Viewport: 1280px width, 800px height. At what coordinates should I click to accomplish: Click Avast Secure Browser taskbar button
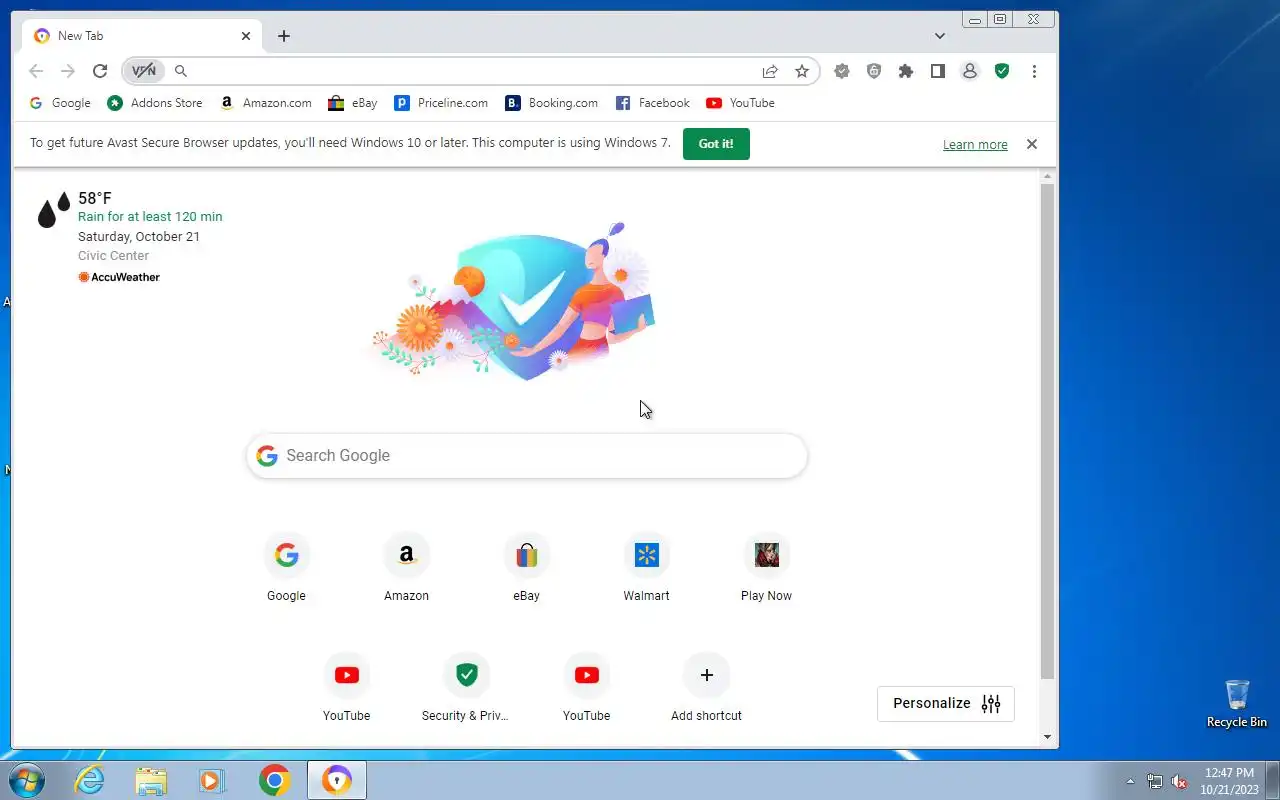point(337,780)
